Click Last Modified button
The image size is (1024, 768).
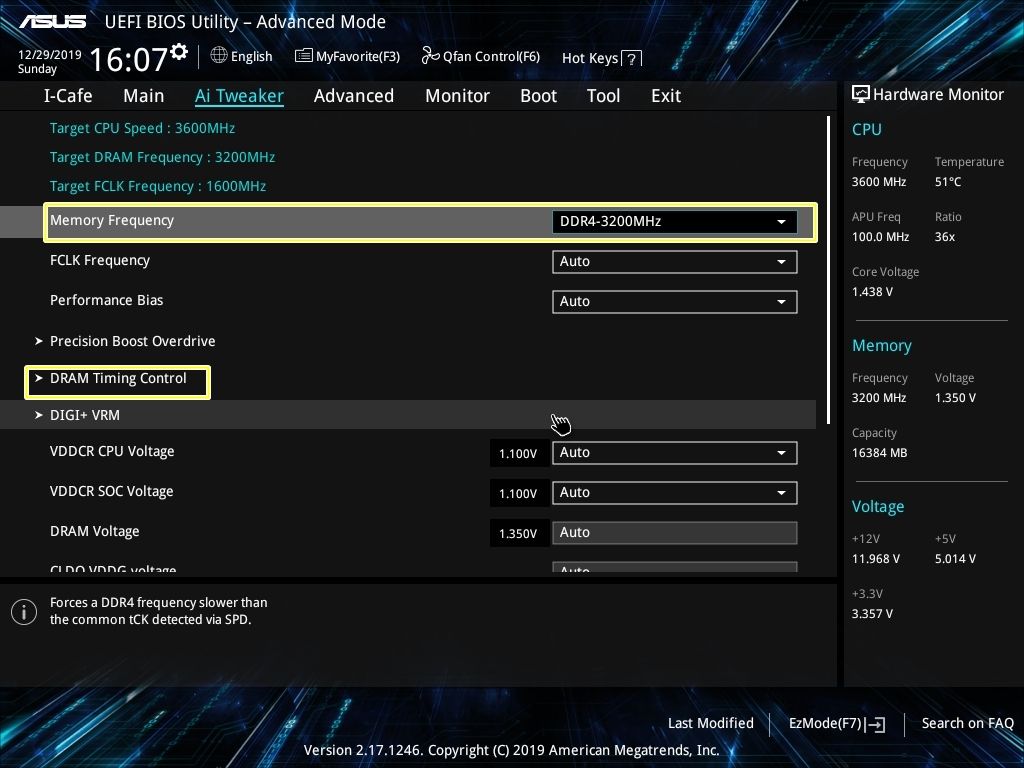pos(711,723)
